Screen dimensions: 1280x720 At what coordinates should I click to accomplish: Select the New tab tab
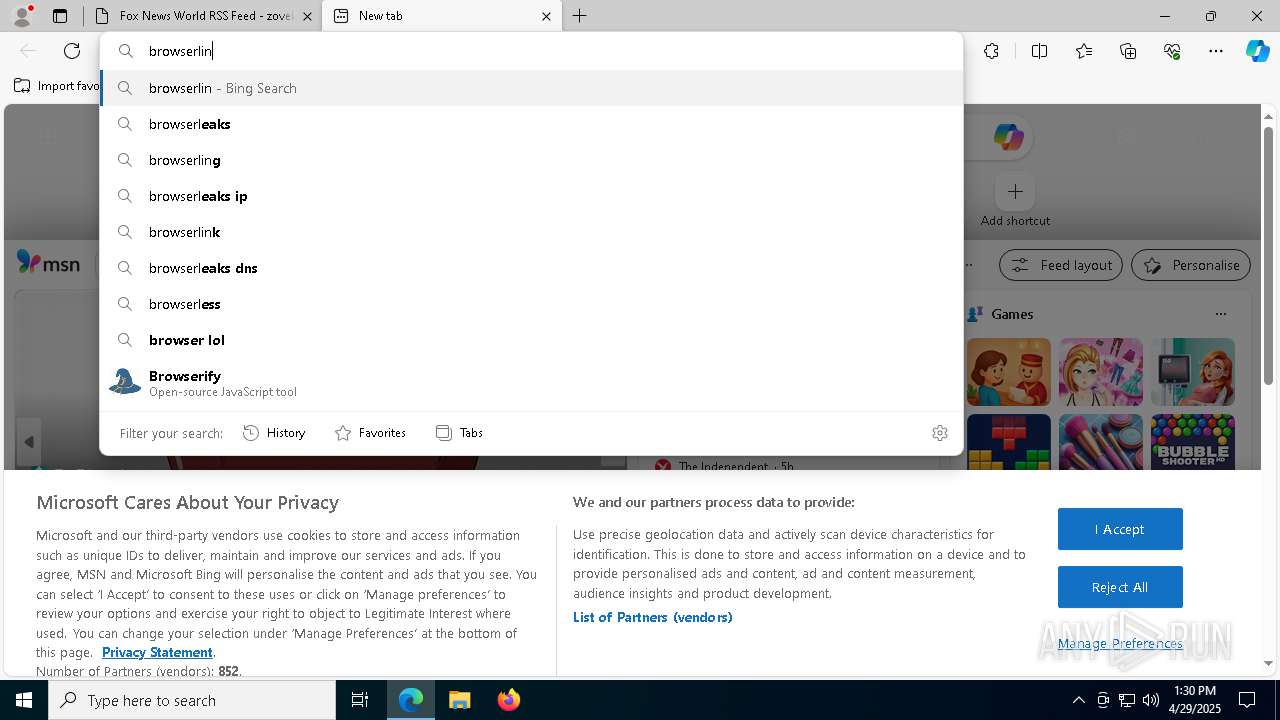tap(442, 16)
